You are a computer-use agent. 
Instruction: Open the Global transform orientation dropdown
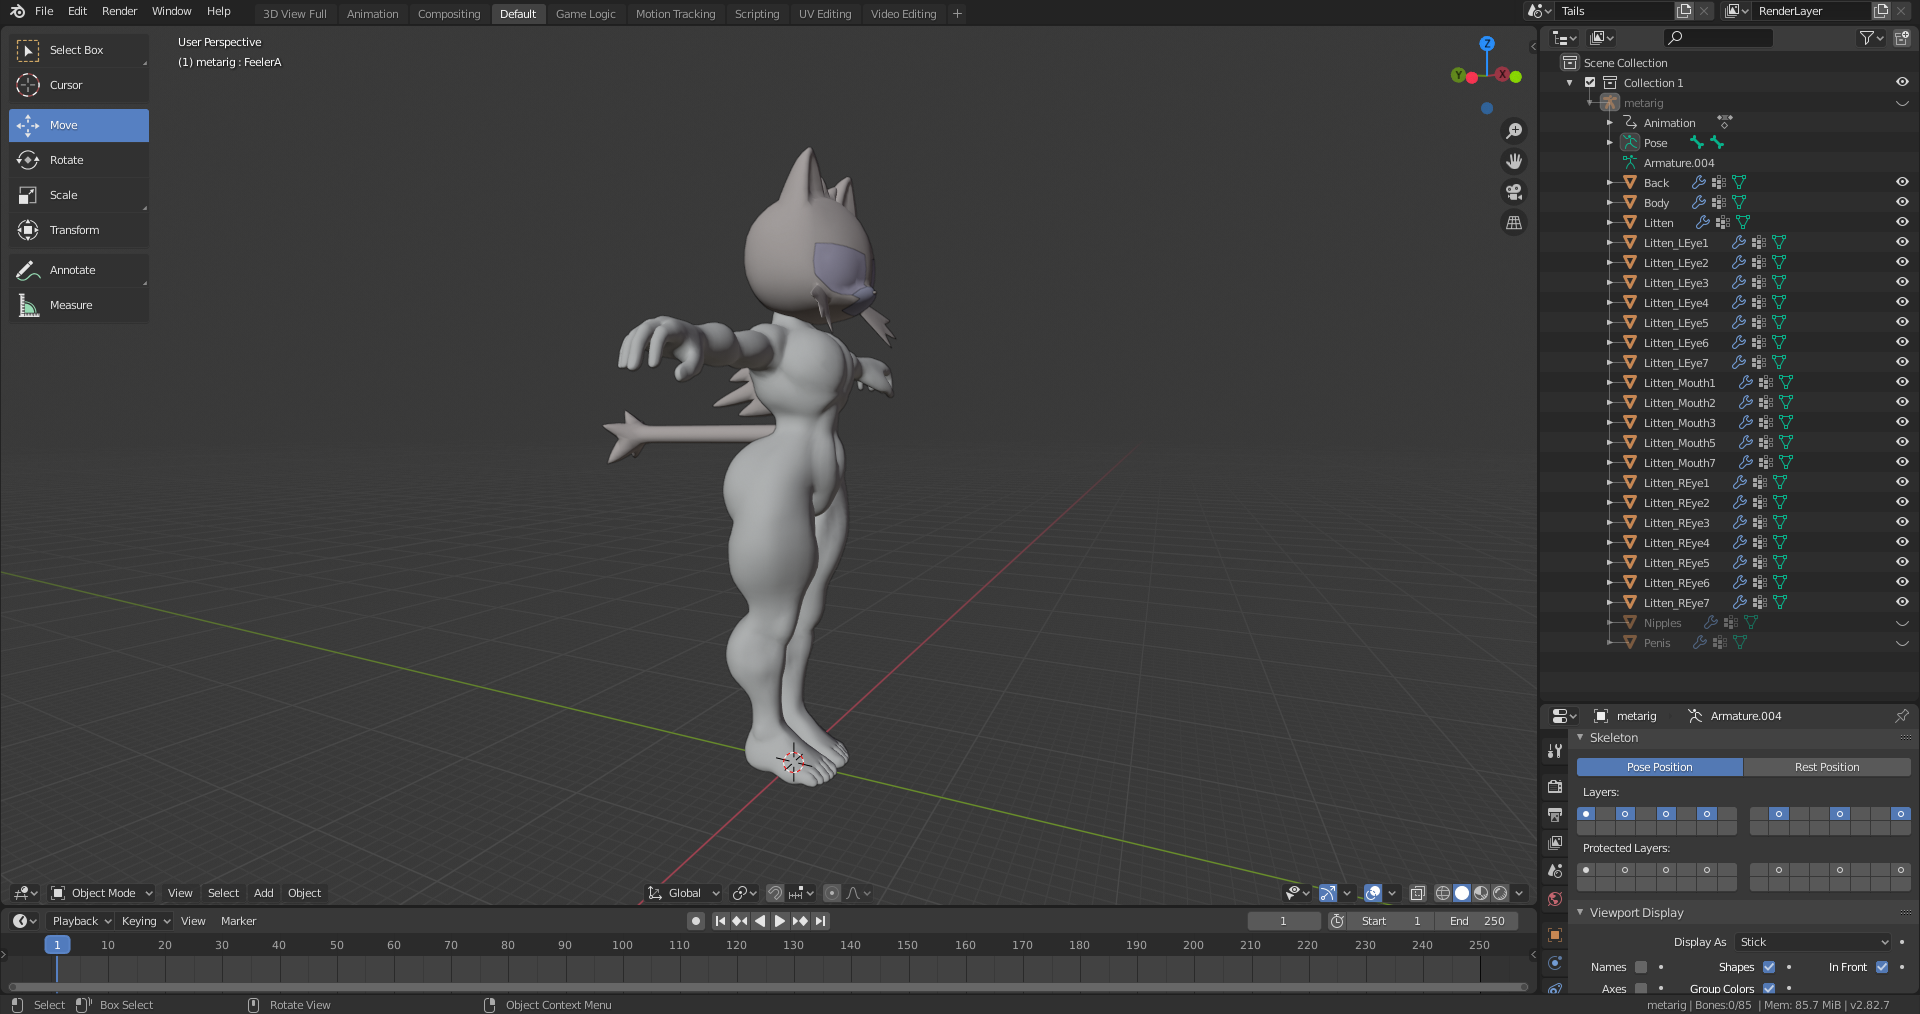tap(683, 893)
